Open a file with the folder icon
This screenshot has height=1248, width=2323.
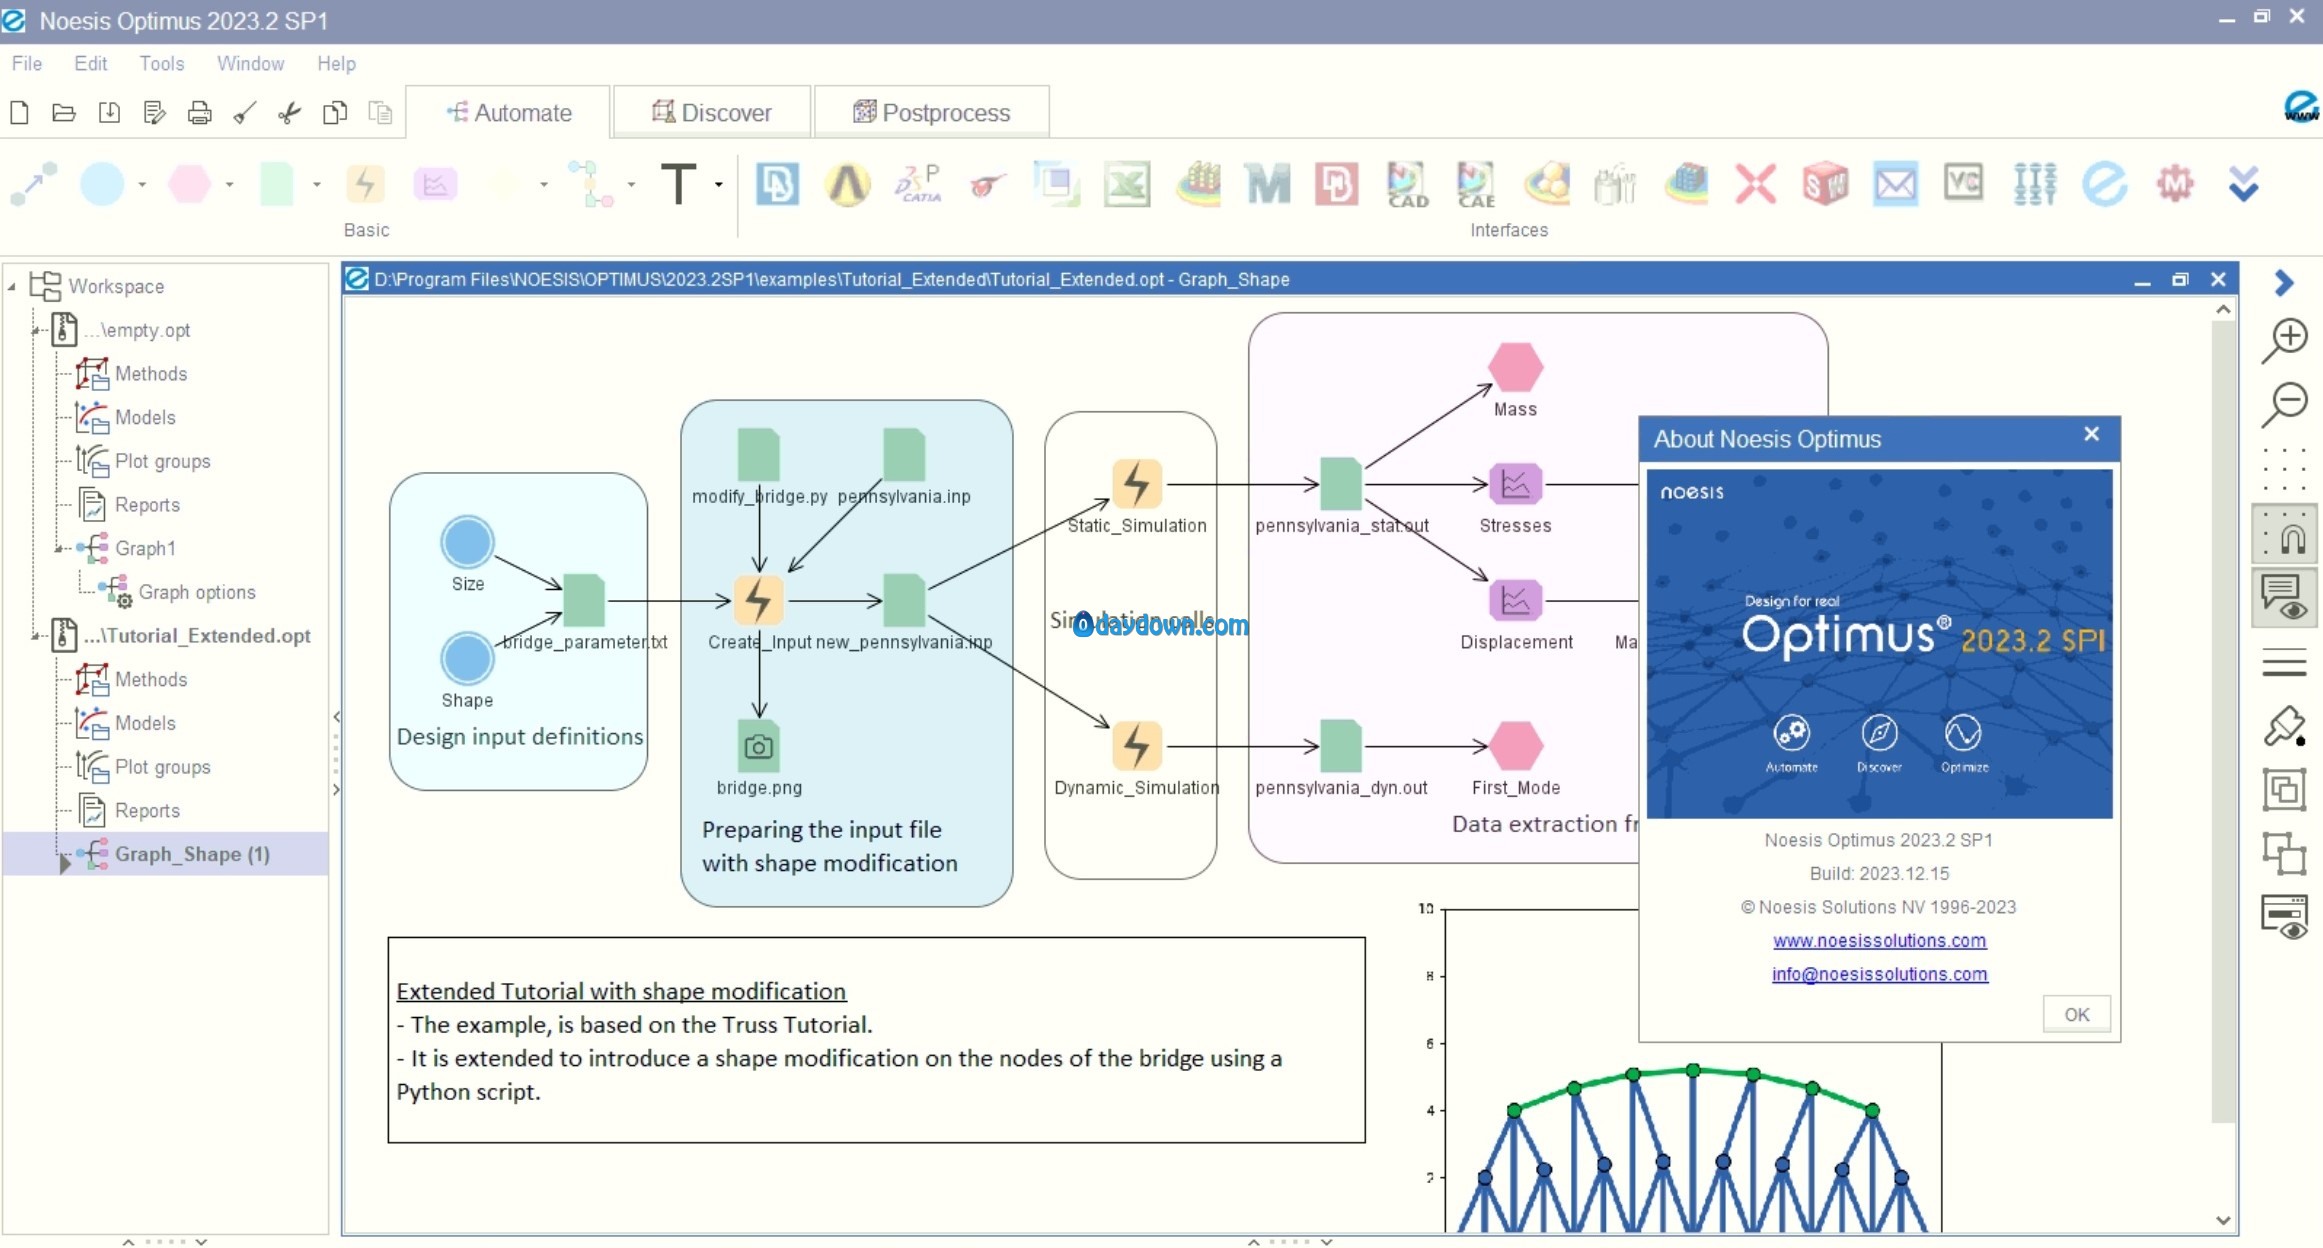(64, 112)
